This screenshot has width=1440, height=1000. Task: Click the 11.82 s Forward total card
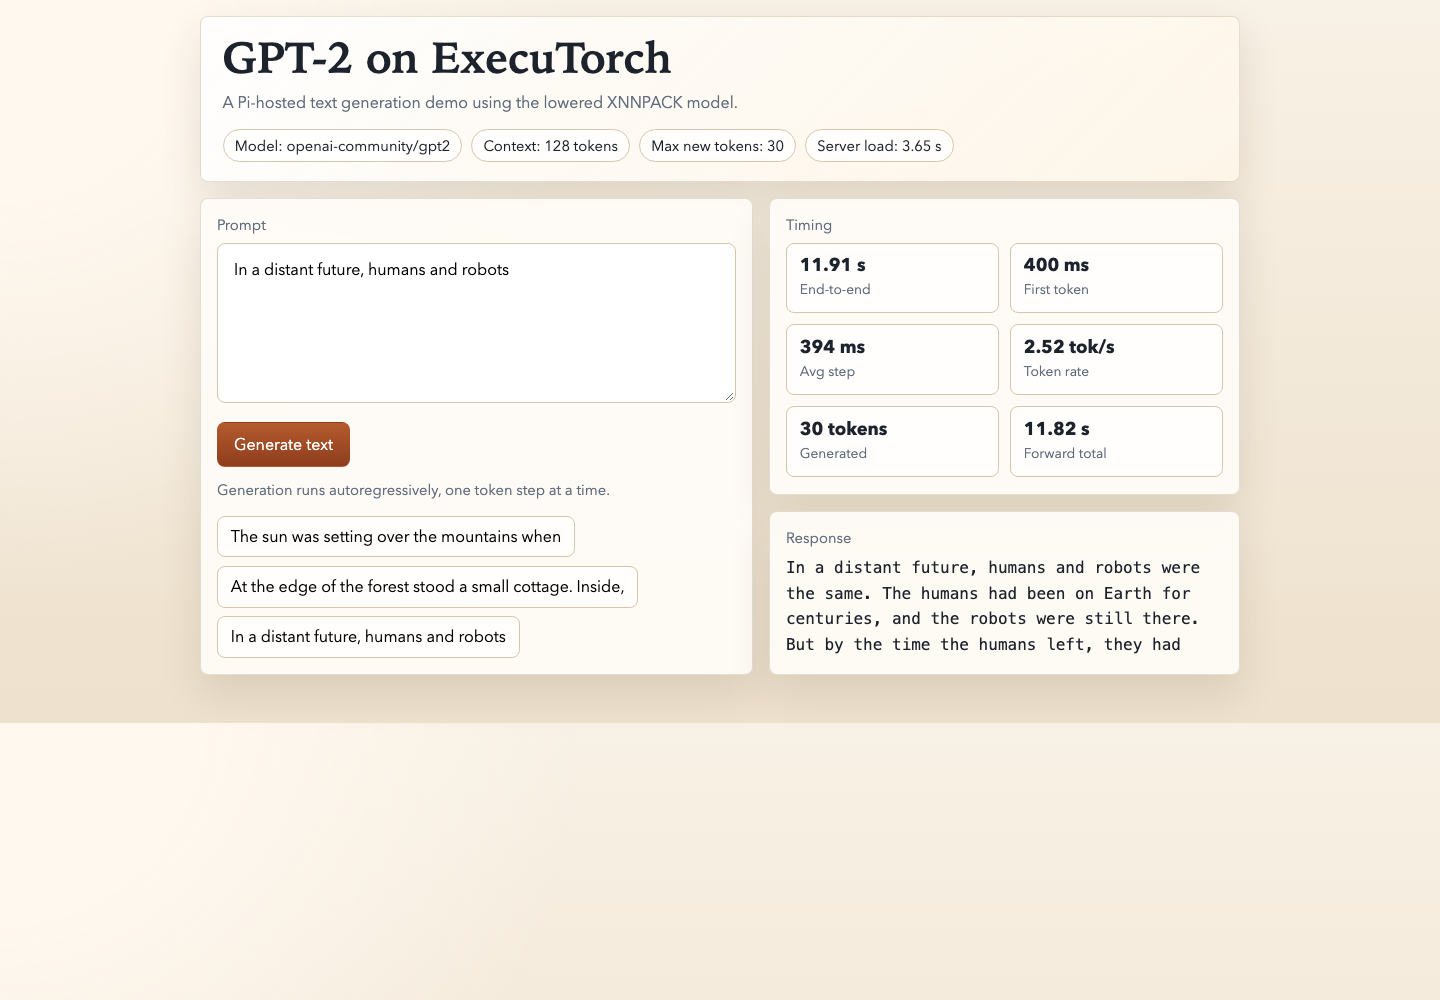coord(1116,442)
